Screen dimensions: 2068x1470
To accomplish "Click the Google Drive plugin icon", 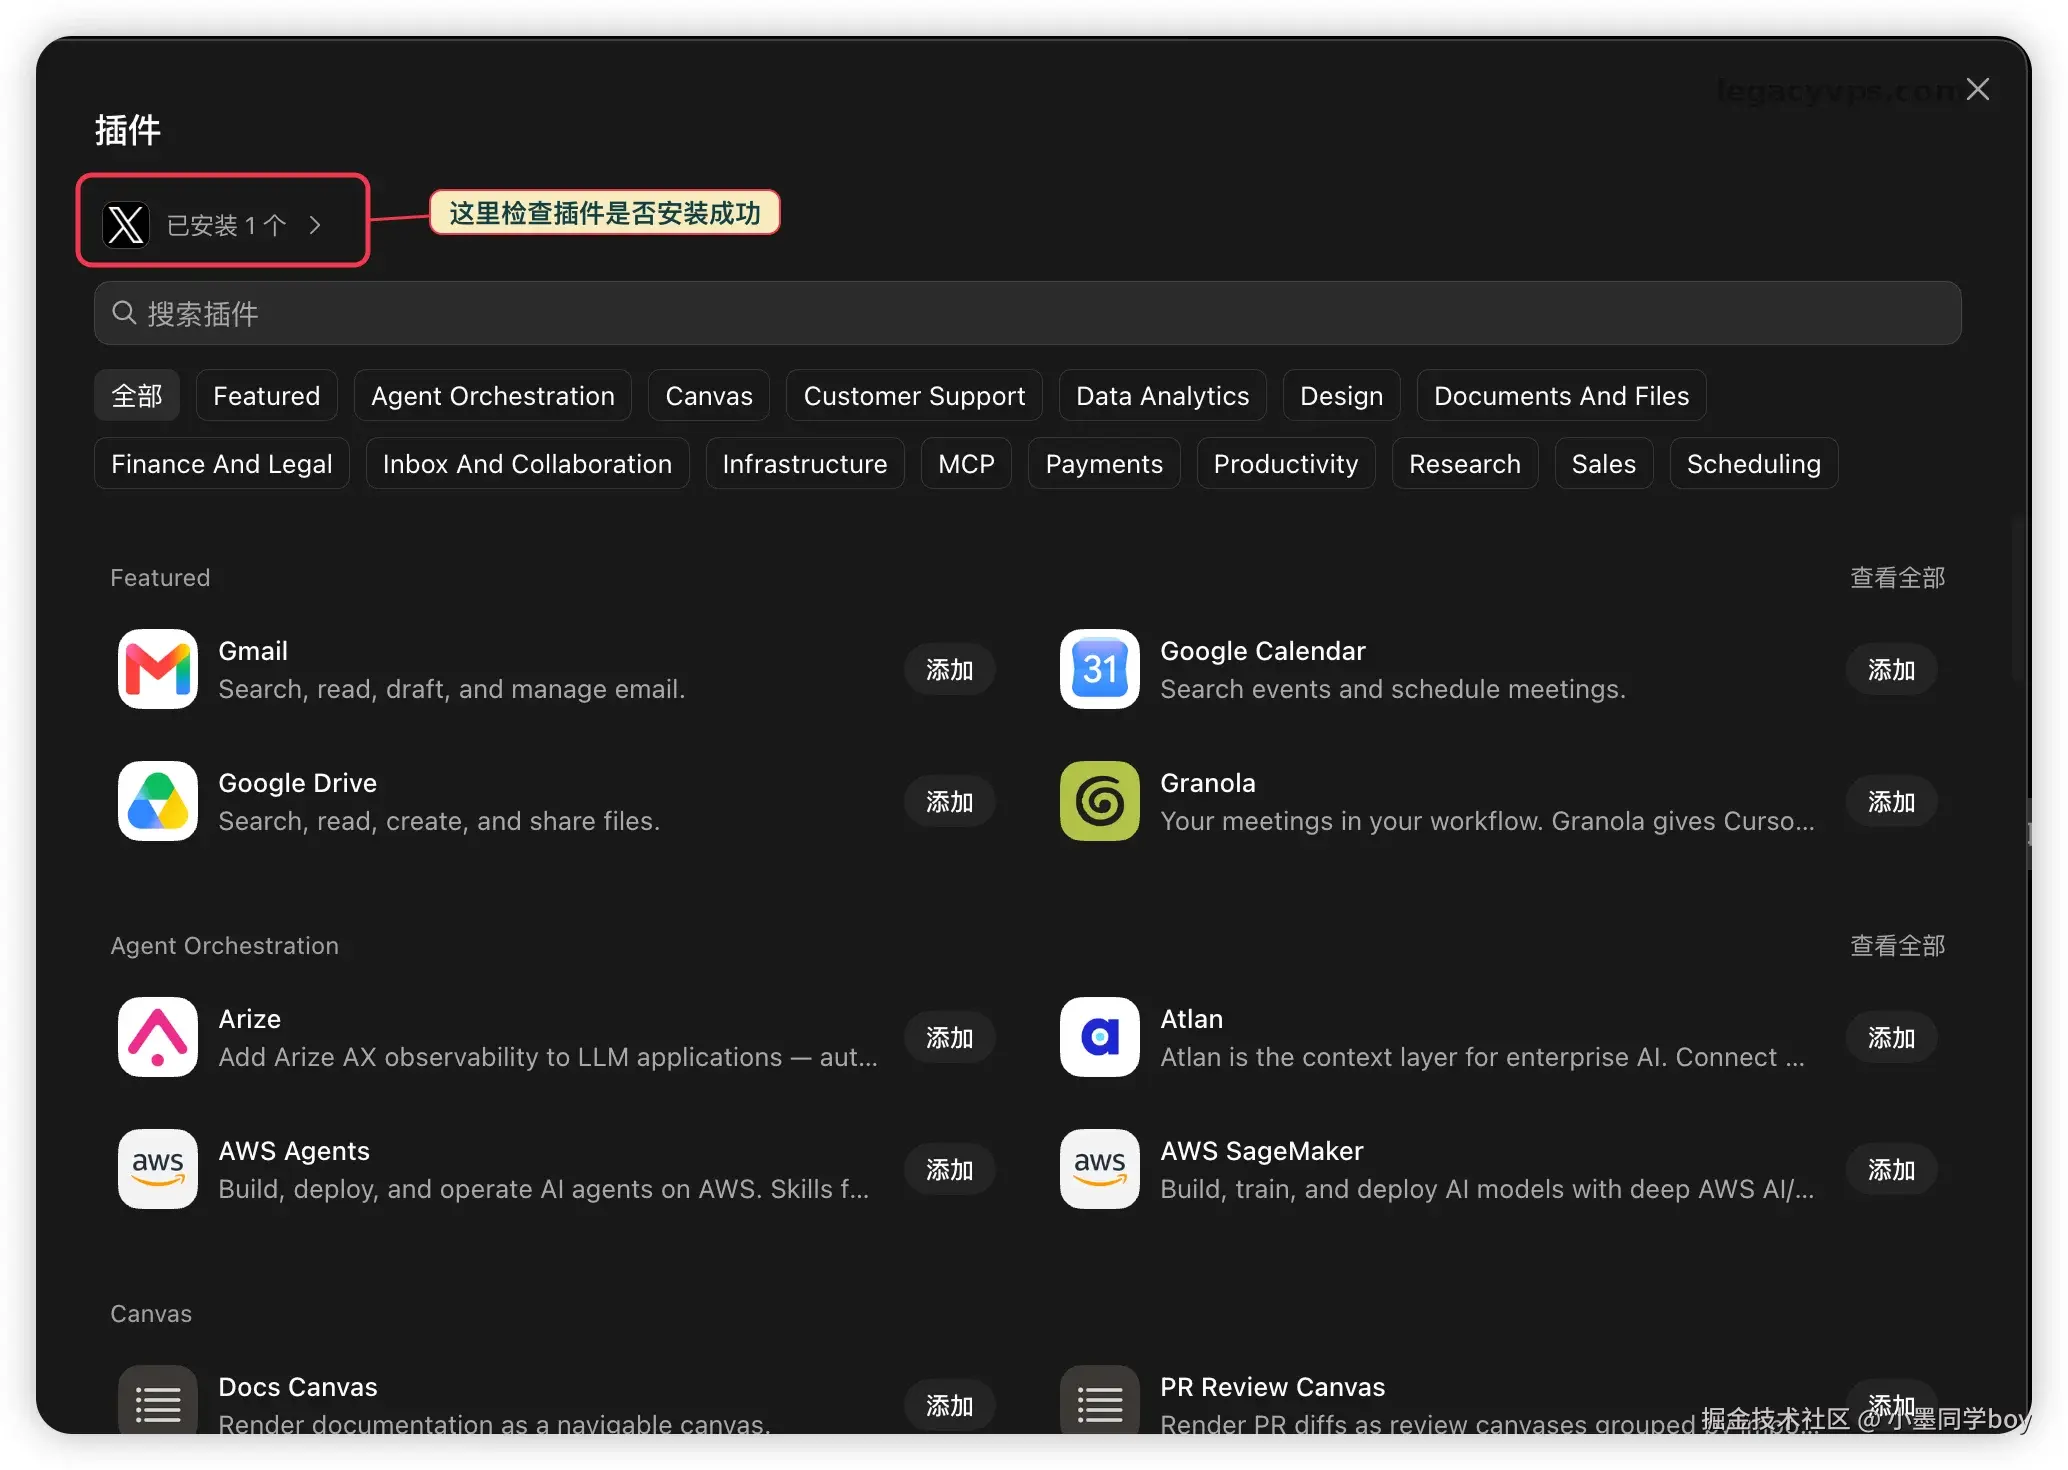I will tap(158, 801).
